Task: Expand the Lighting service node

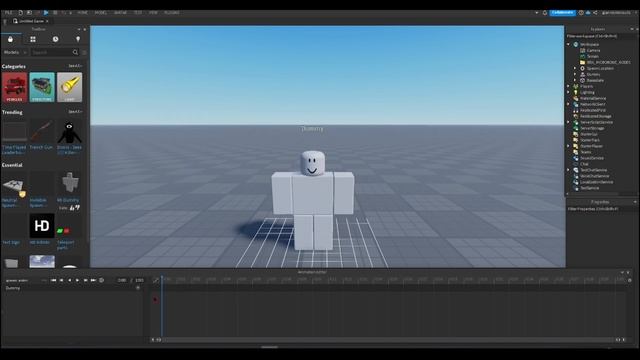Action: (568, 92)
